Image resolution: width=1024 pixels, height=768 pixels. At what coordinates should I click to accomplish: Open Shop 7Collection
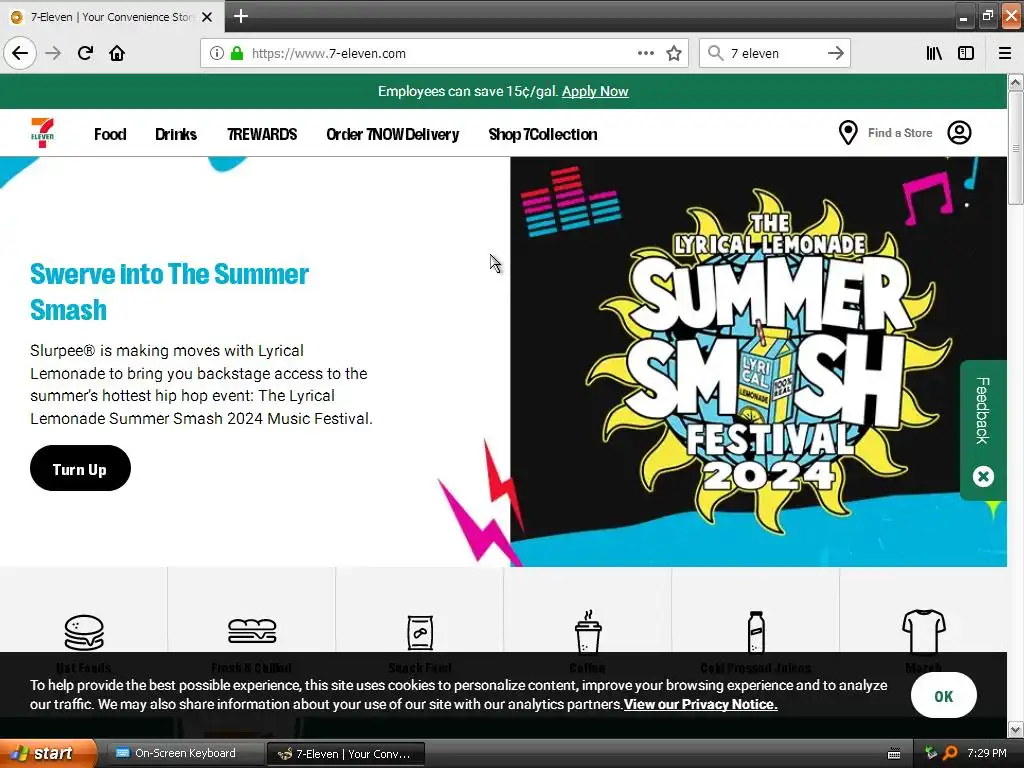[543, 134]
